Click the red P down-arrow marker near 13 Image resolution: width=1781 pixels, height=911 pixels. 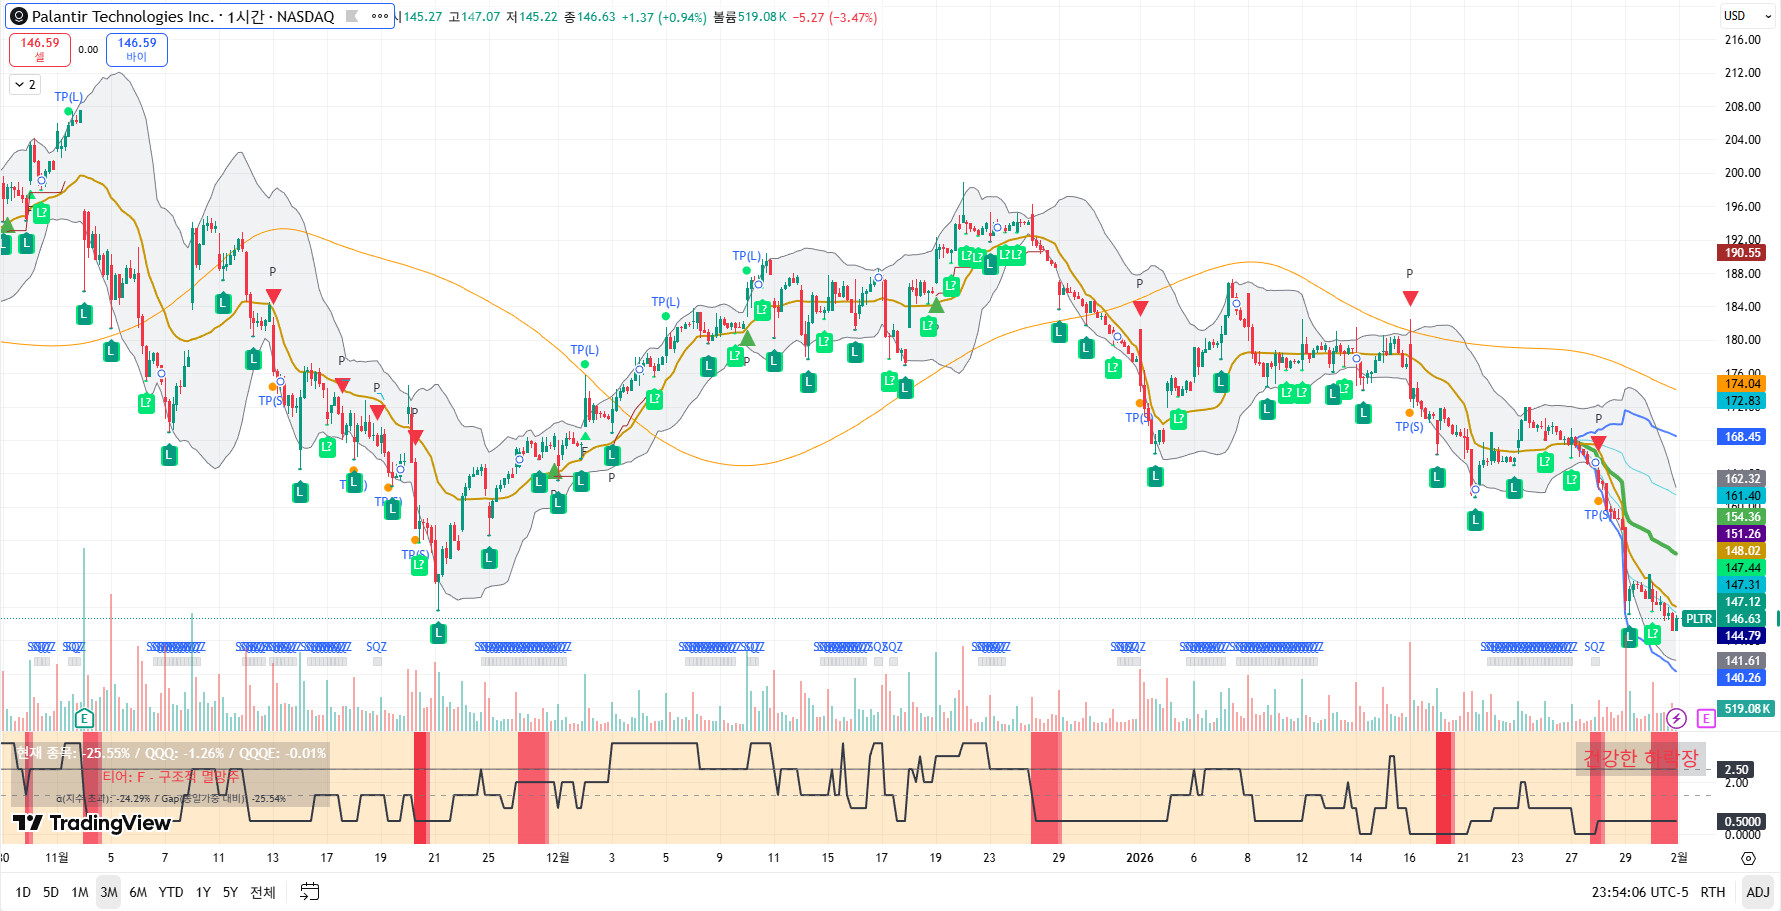coord(273,296)
